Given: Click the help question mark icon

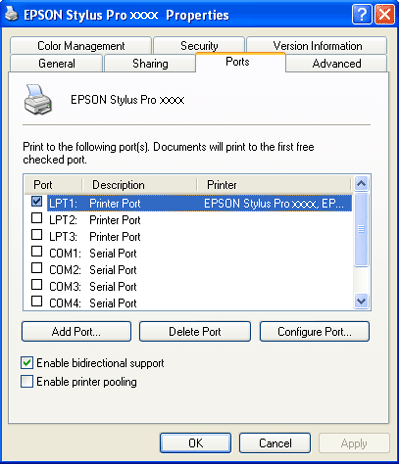Looking at the screenshot, I should 362,15.
